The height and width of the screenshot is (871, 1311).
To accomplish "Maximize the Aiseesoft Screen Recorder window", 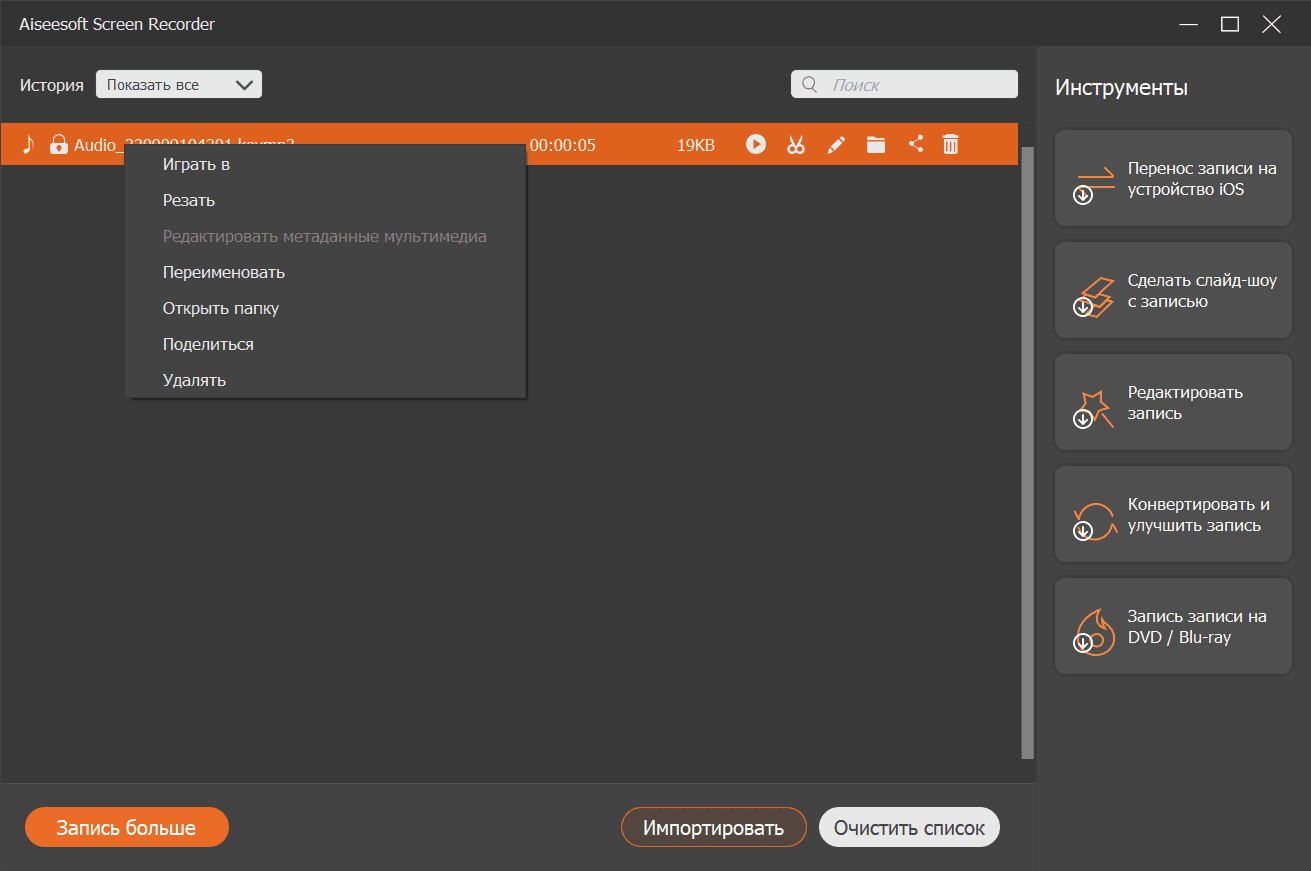I will point(1230,24).
